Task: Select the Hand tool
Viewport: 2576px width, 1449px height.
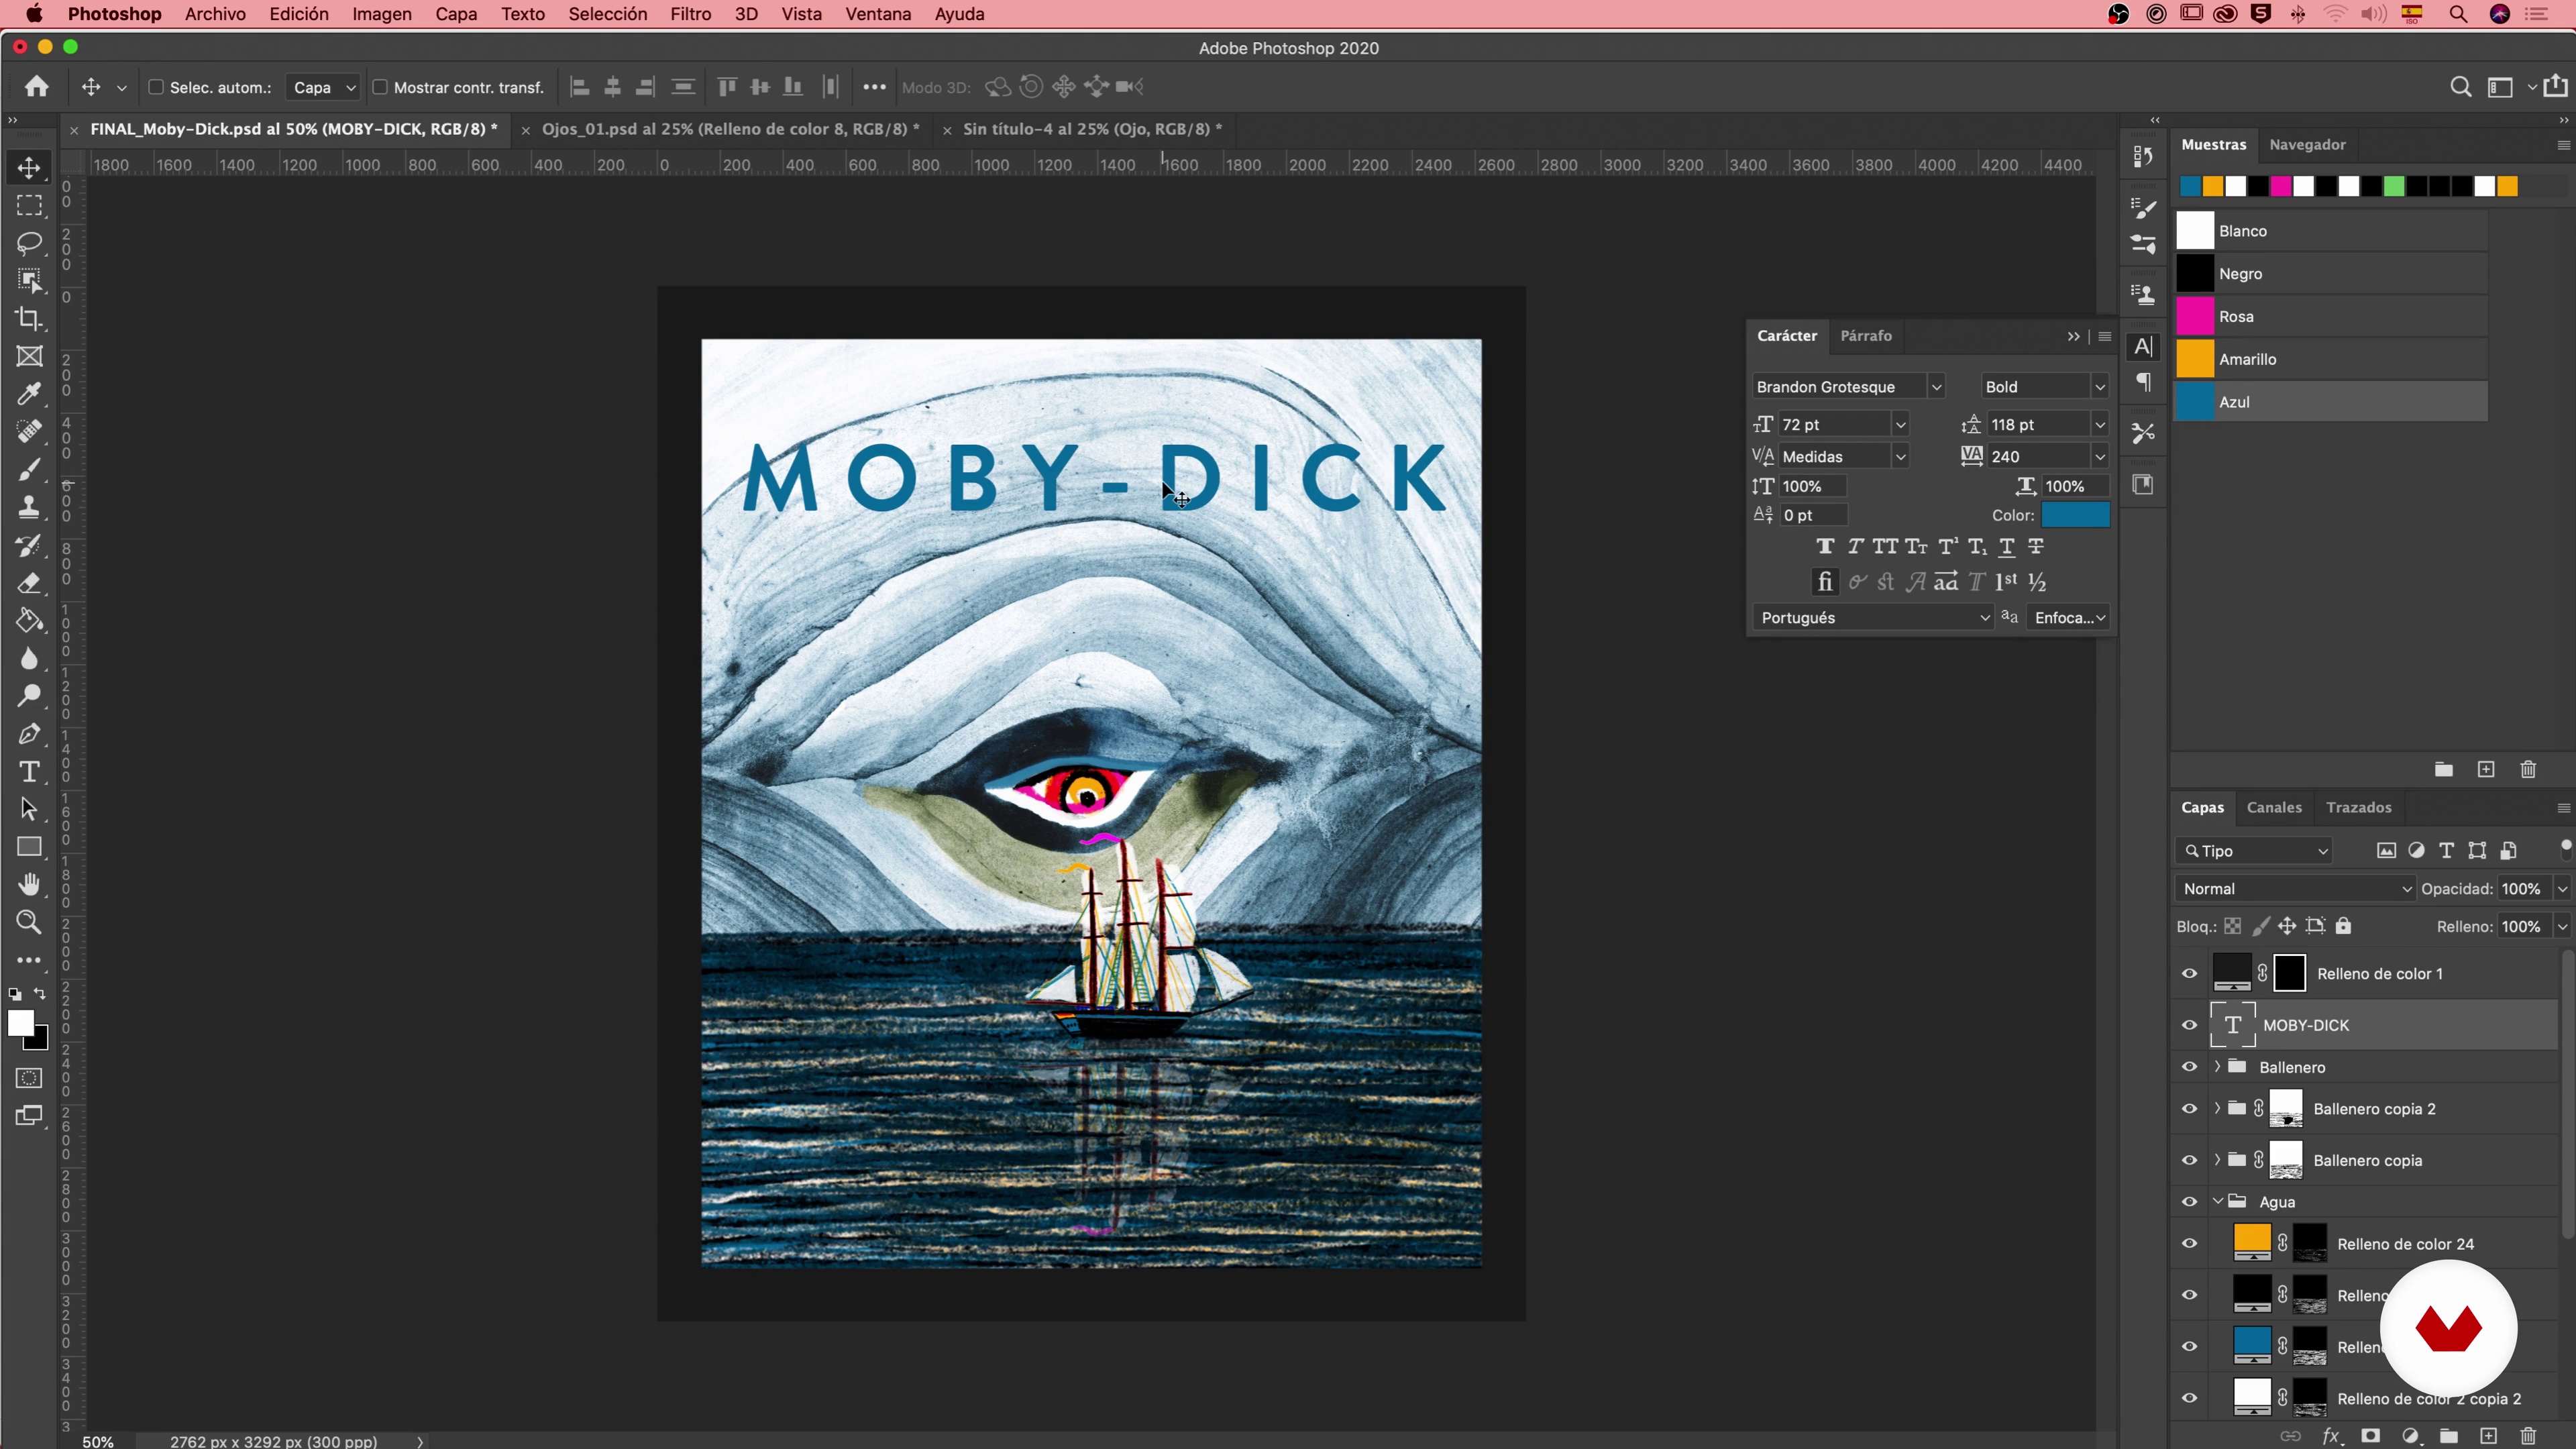Action: (29, 885)
